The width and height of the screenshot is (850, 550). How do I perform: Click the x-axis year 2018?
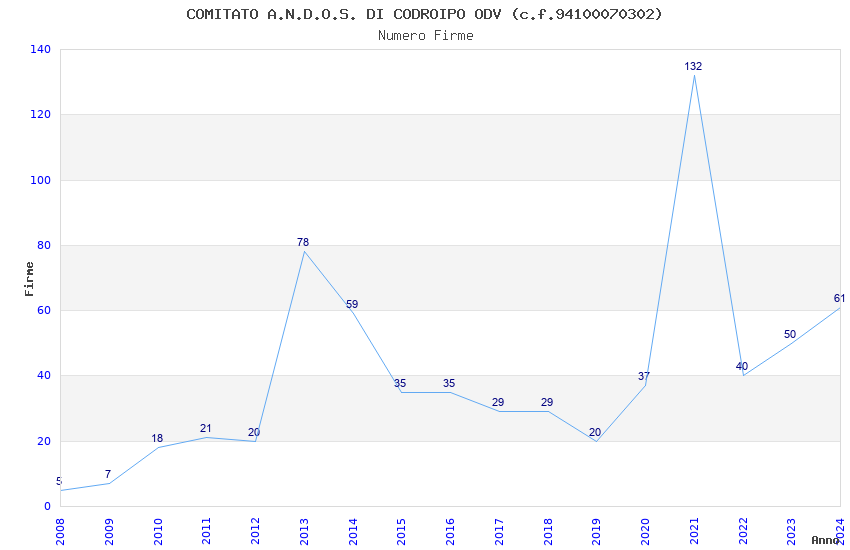[x=548, y=531]
